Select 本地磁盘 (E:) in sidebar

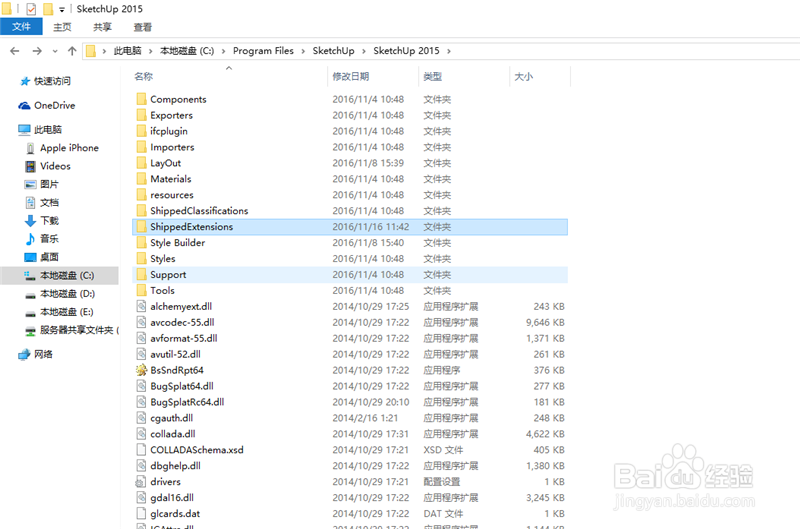59,312
